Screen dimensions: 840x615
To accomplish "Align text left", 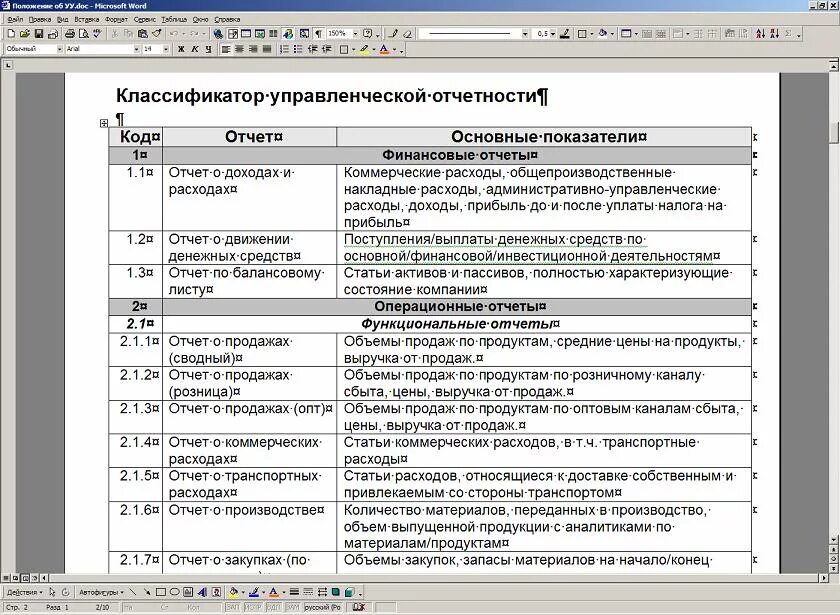I will coord(226,49).
